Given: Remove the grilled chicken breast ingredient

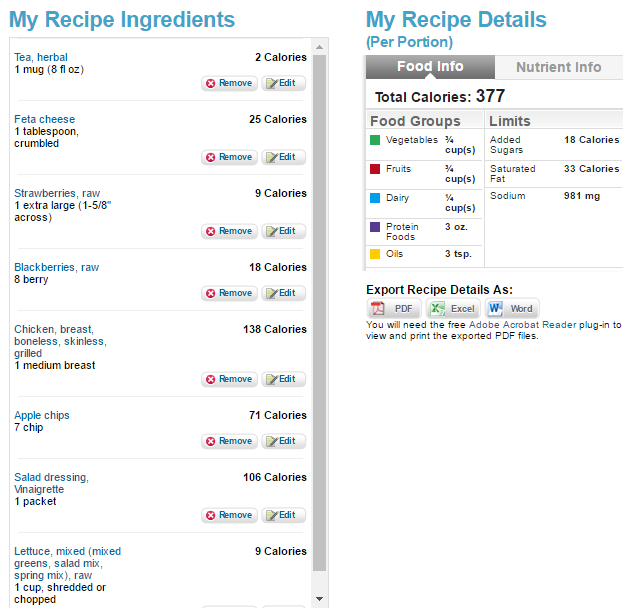Looking at the screenshot, I should pos(229,379).
